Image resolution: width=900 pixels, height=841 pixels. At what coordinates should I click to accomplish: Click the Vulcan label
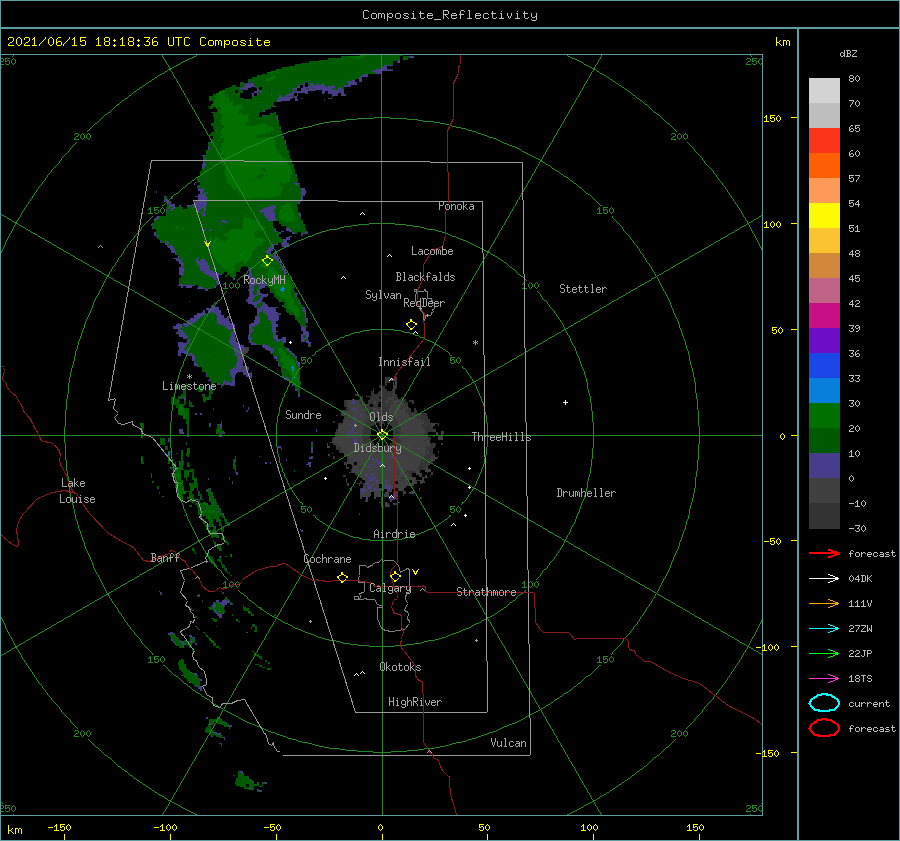(509, 743)
